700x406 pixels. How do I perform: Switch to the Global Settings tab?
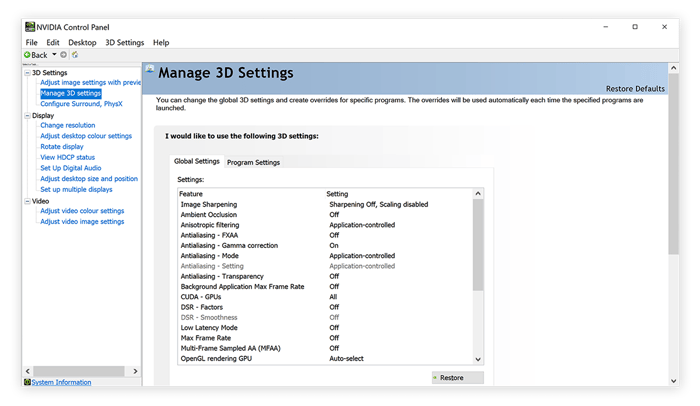coord(197,161)
